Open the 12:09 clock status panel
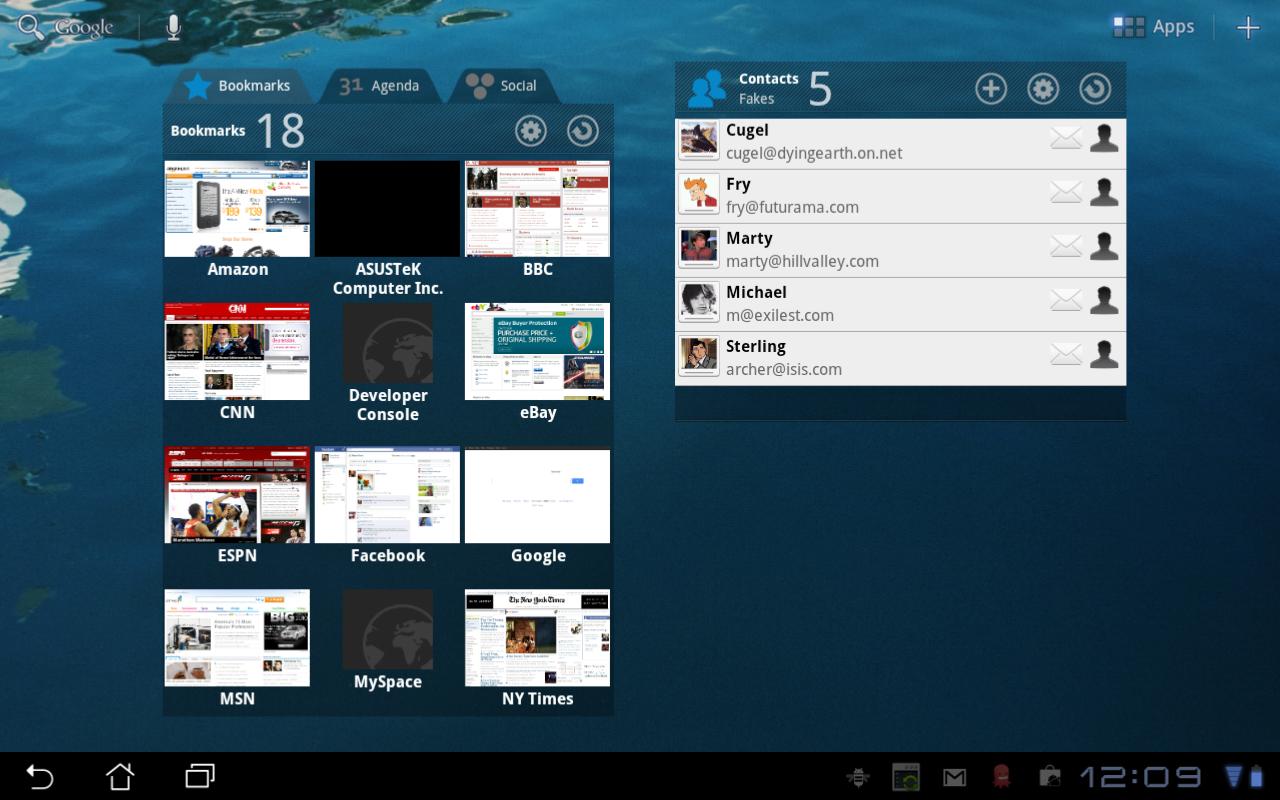The image size is (1280, 800). point(1140,777)
